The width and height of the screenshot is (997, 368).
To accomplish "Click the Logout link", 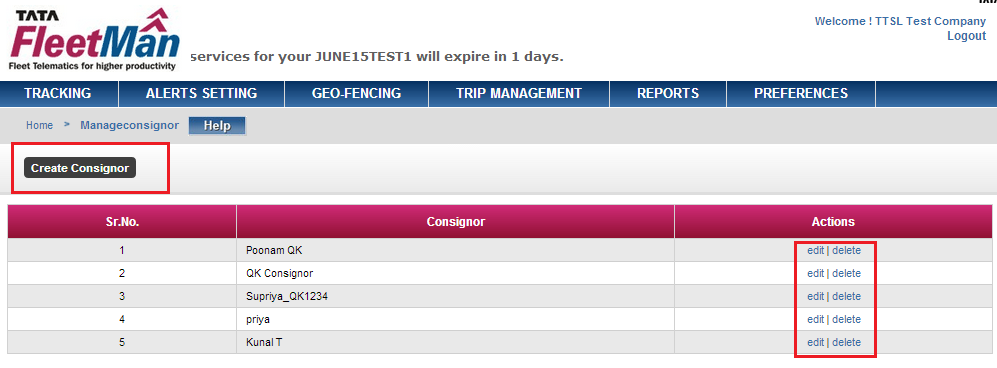I will [966, 36].
